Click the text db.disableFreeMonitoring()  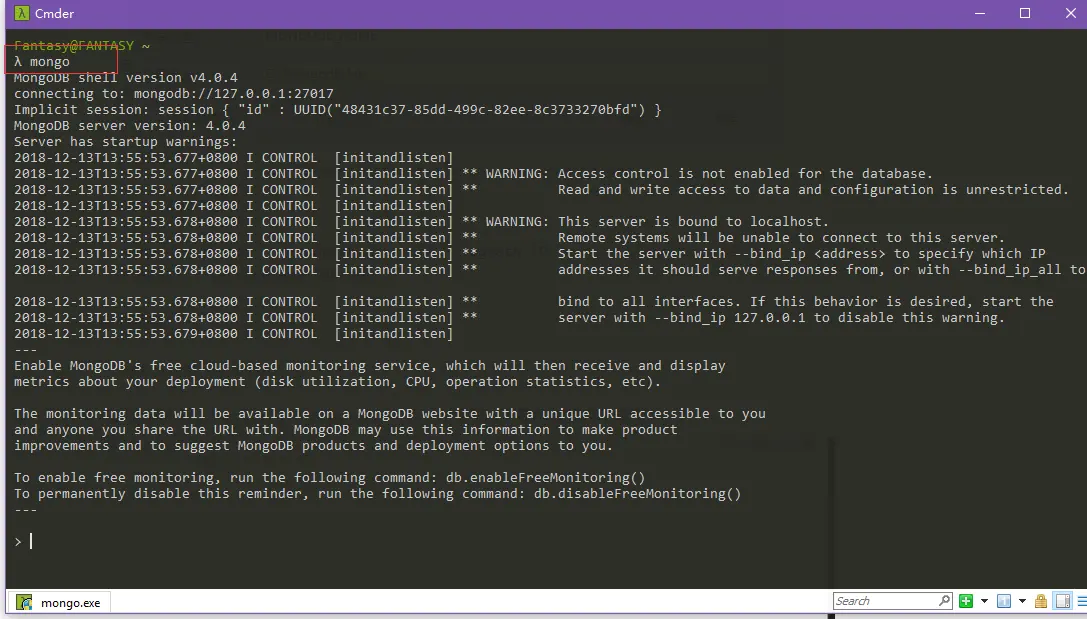638,494
